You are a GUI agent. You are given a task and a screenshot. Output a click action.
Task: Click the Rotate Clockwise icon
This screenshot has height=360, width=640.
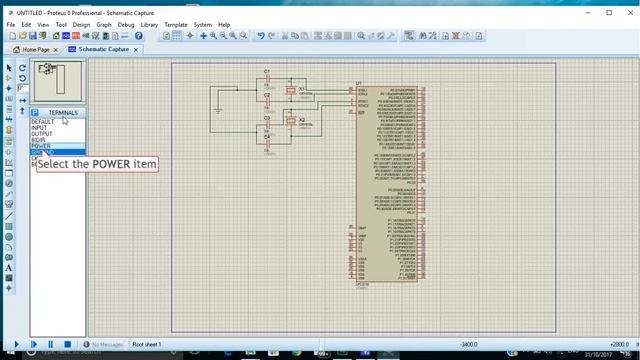[22, 68]
